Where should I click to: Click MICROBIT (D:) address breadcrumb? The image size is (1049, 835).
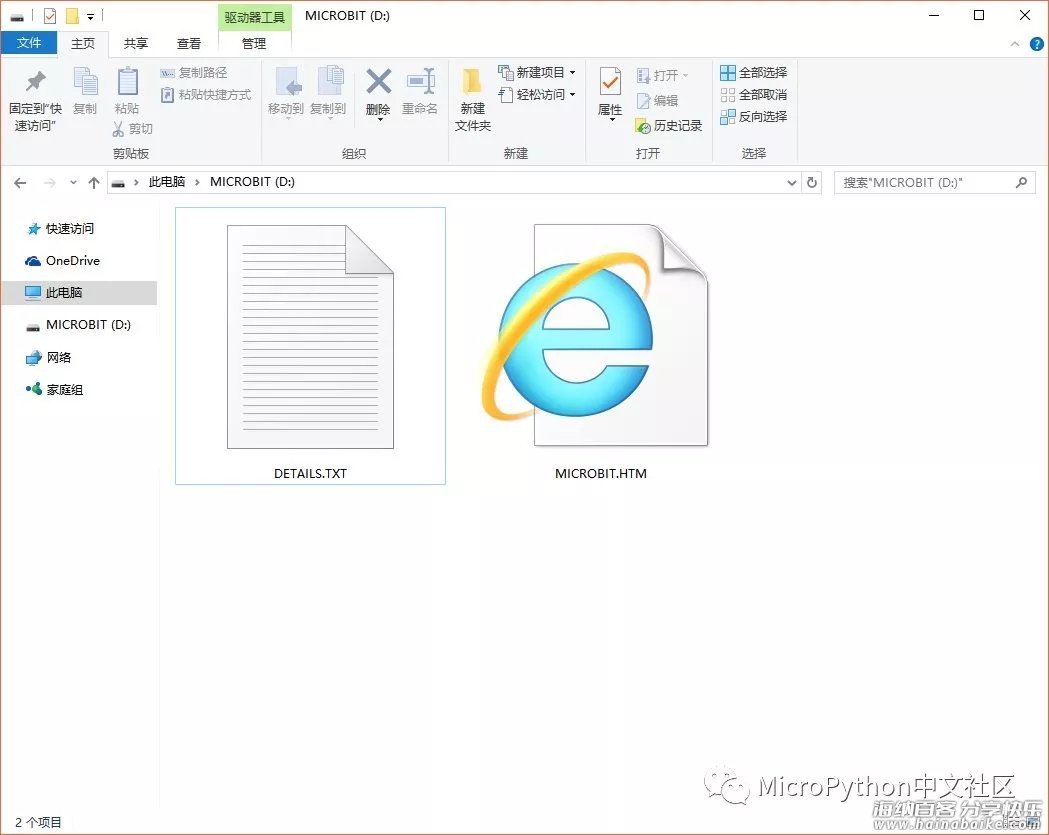pos(252,182)
